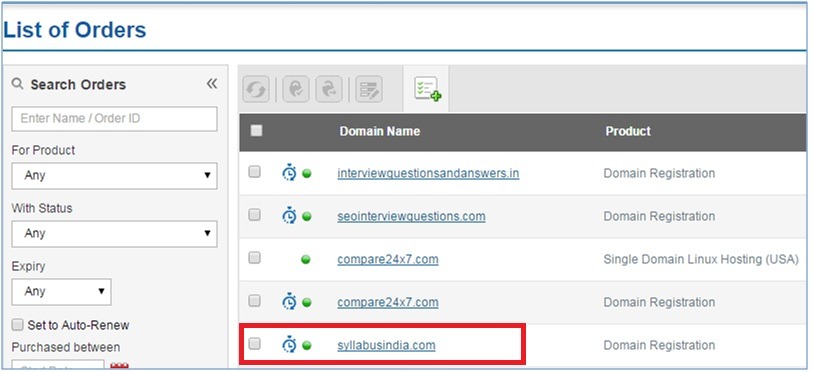Viewport: 813px width, 372px height.
Task: Open compare24x7.com link in Domain Registration row
Action: click(388, 302)
